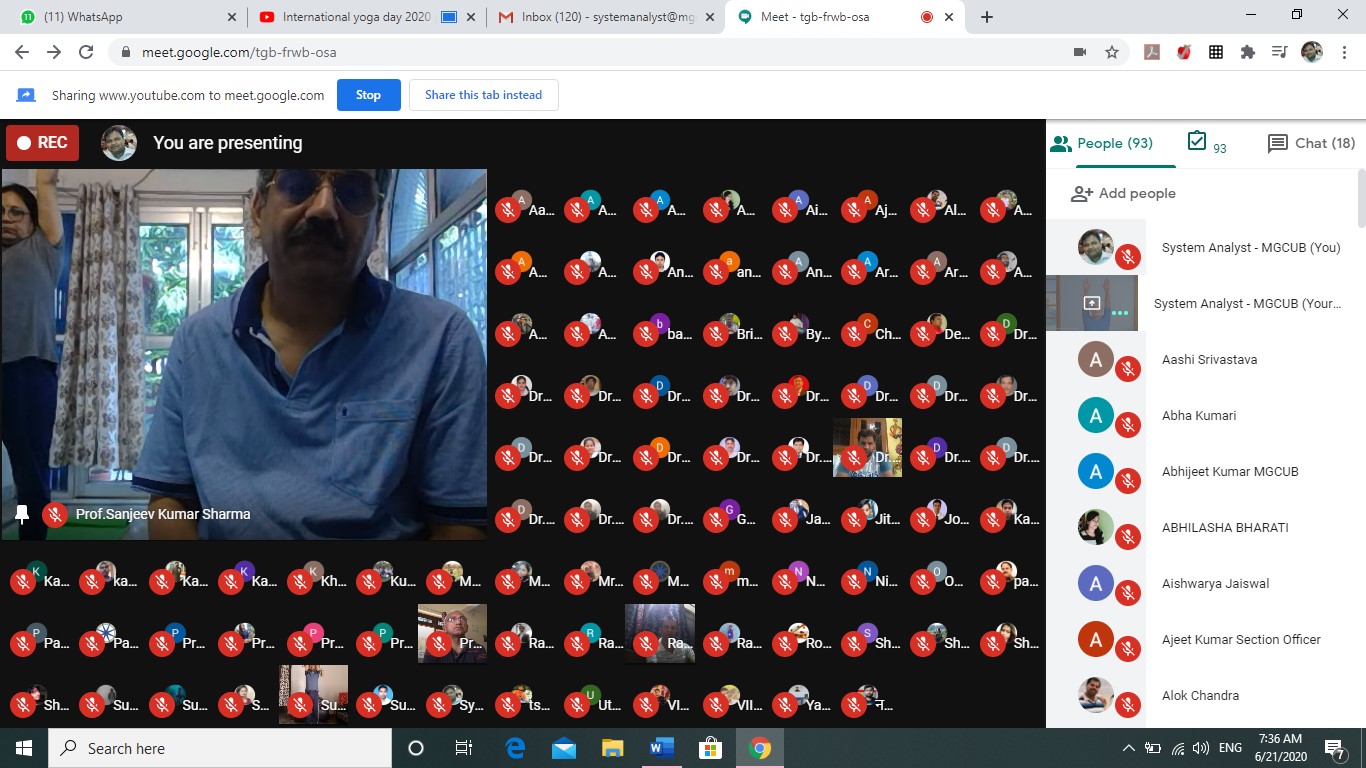This screenshot has width=1366, height=768.
Task: Show hidden system tray icons
Action: coord(1129,748)
